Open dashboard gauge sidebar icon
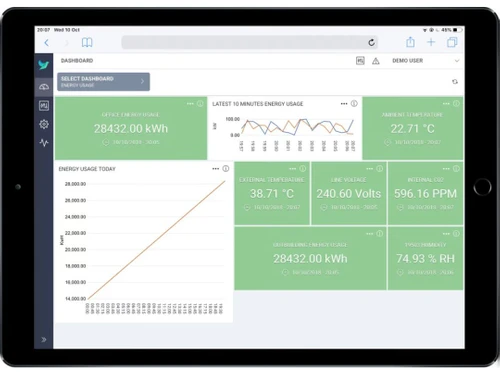 44,87
